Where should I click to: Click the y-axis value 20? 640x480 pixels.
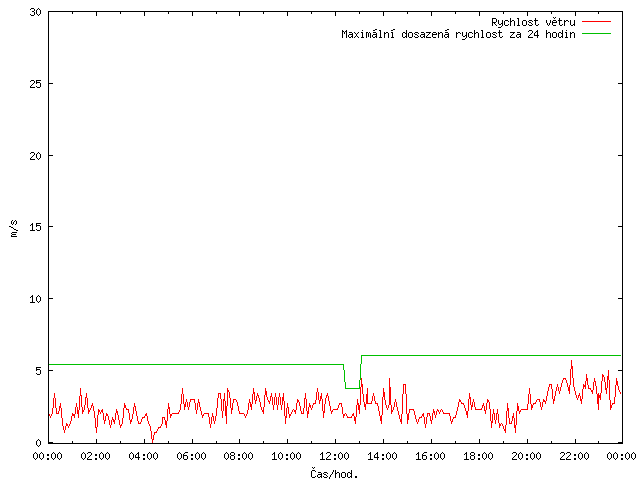(x=36, y=156)
